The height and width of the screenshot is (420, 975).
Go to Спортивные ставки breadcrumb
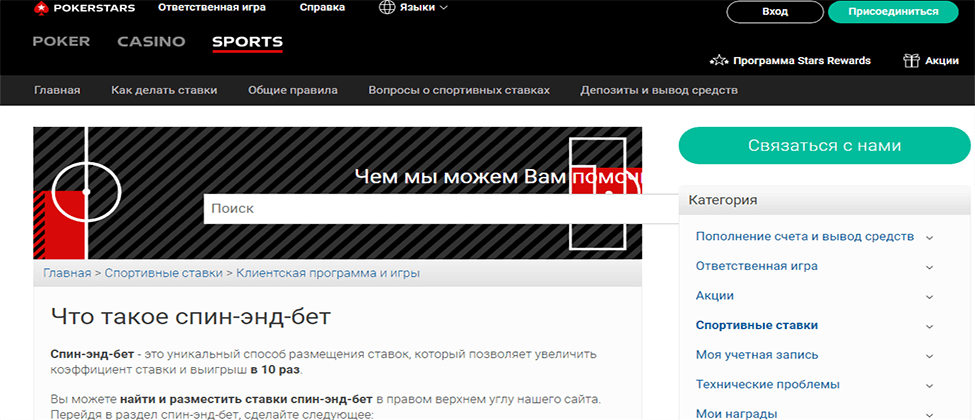click(x=164, y=273)
